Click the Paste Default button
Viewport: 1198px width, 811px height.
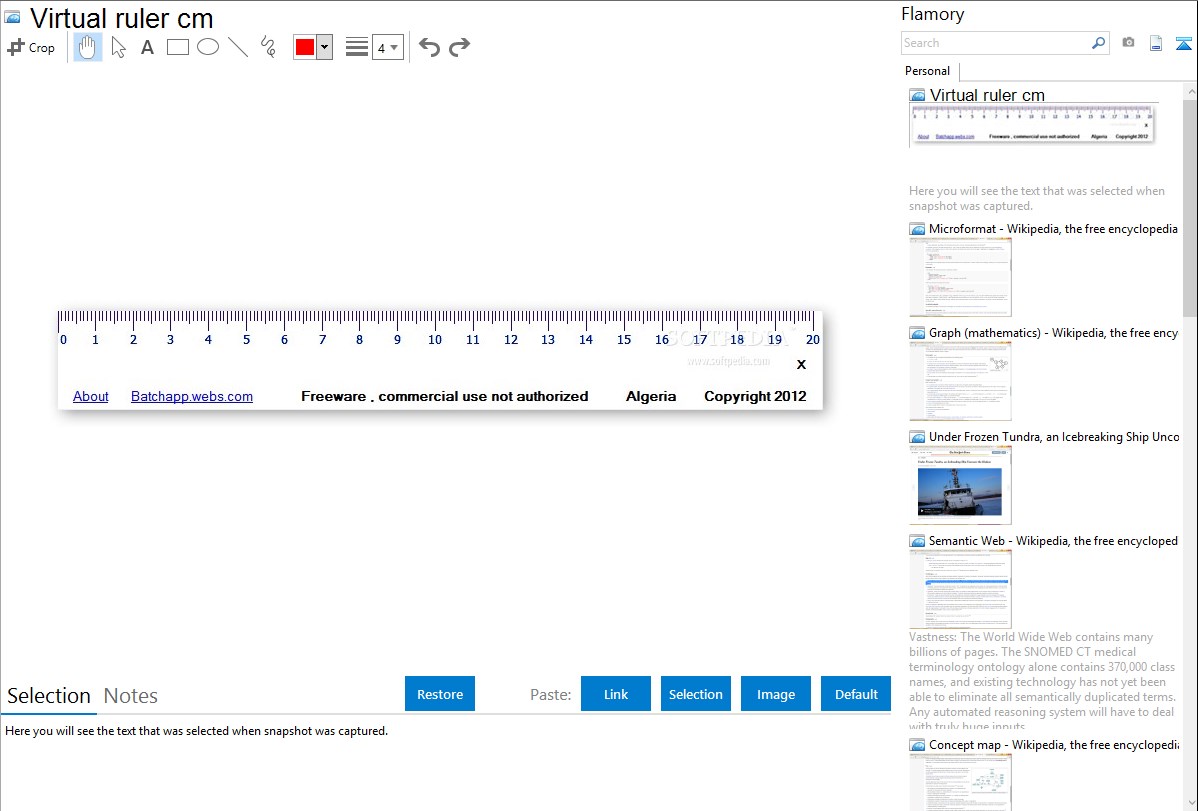(x=856, y=694)
